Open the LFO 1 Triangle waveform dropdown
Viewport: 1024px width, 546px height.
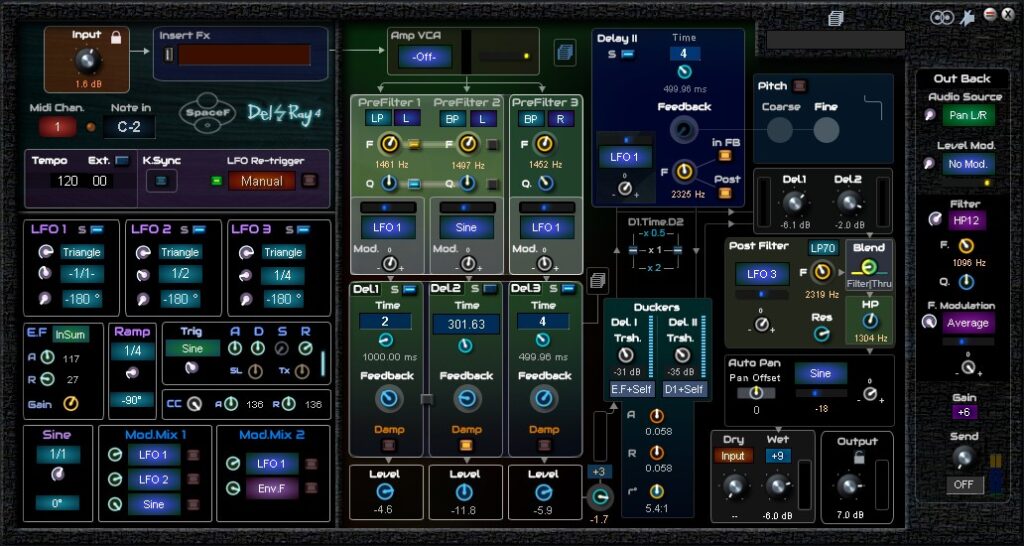[81, 252]
